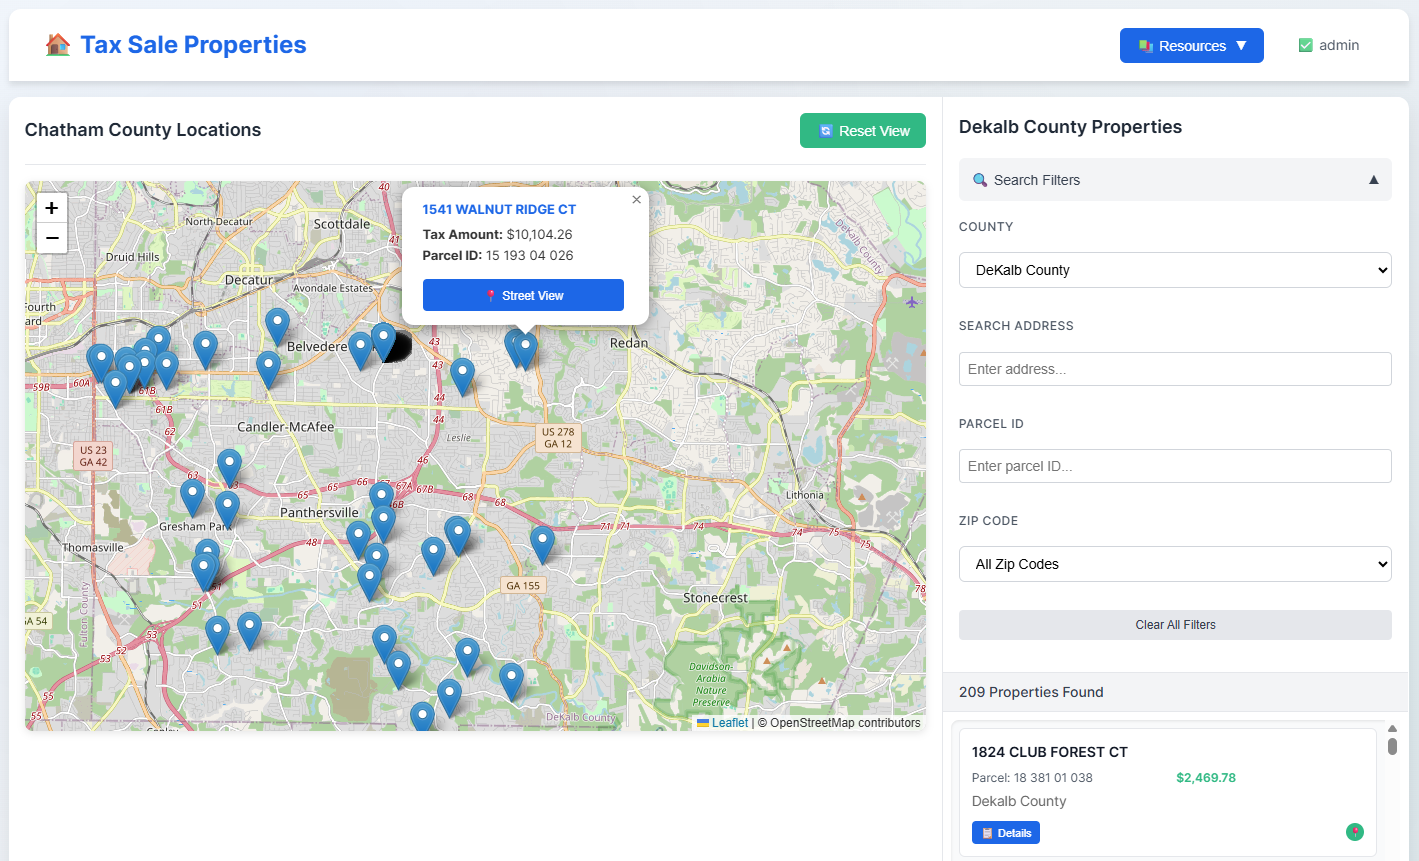
Task: Click the house logo icon
Action: [x=58, y=45]
